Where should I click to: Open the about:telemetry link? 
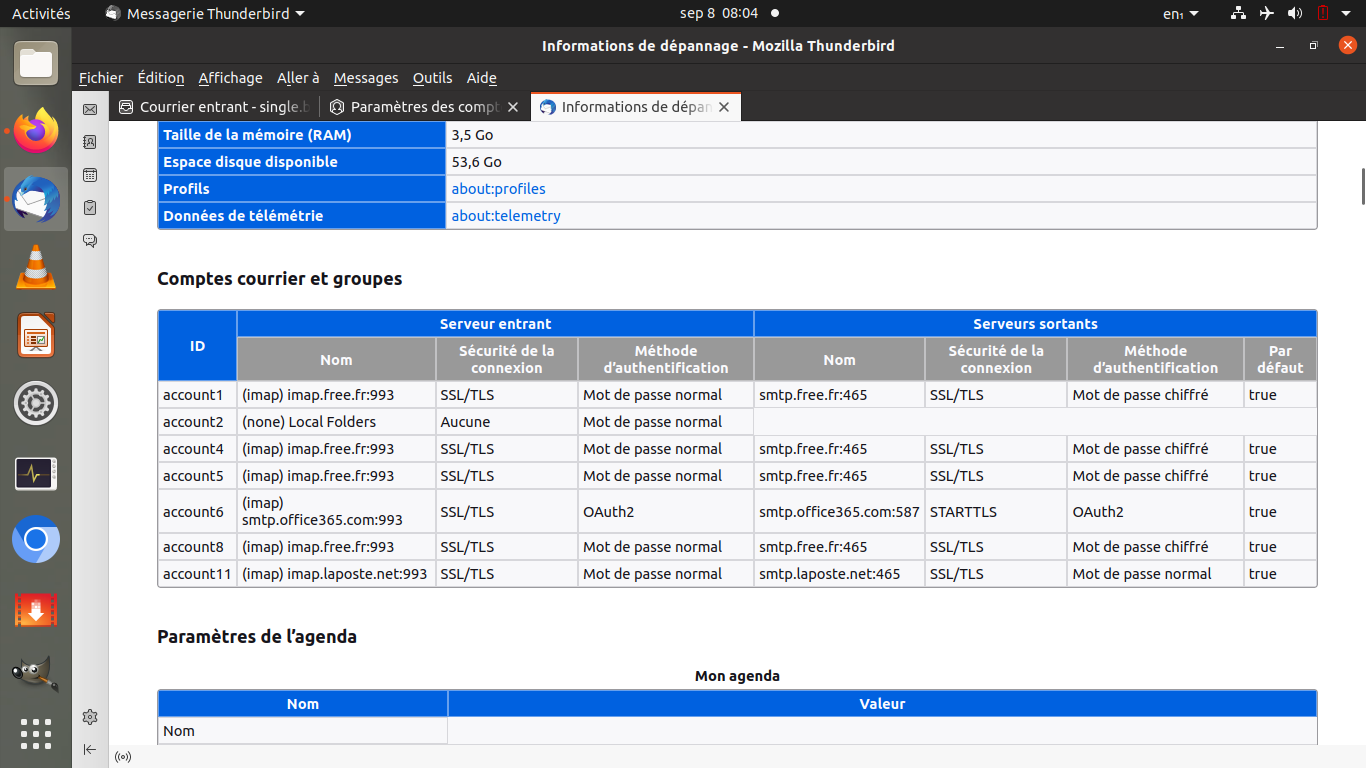click(x=506, y=216)
